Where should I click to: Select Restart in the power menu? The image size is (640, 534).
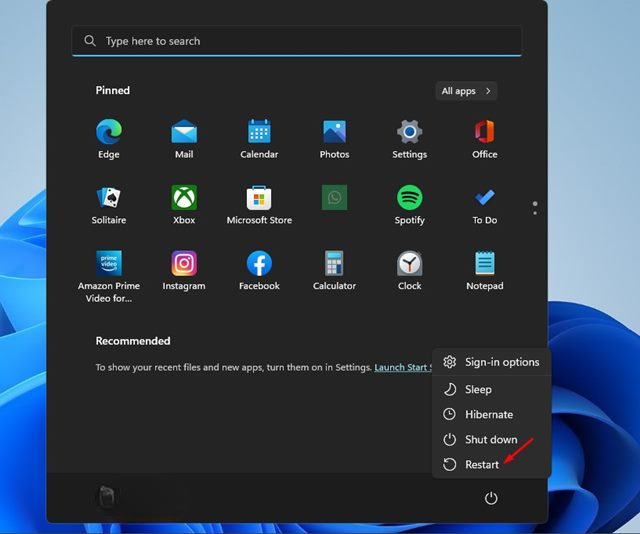[x=491, y=465]
